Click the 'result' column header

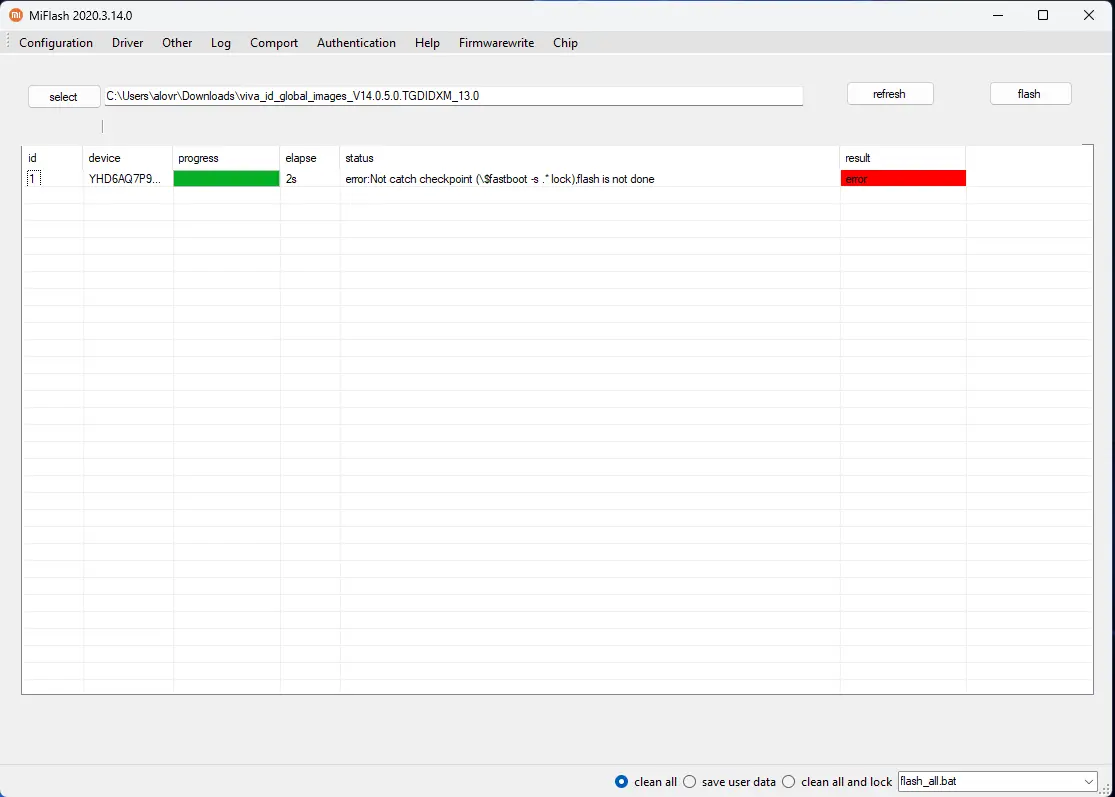(903, 158)
